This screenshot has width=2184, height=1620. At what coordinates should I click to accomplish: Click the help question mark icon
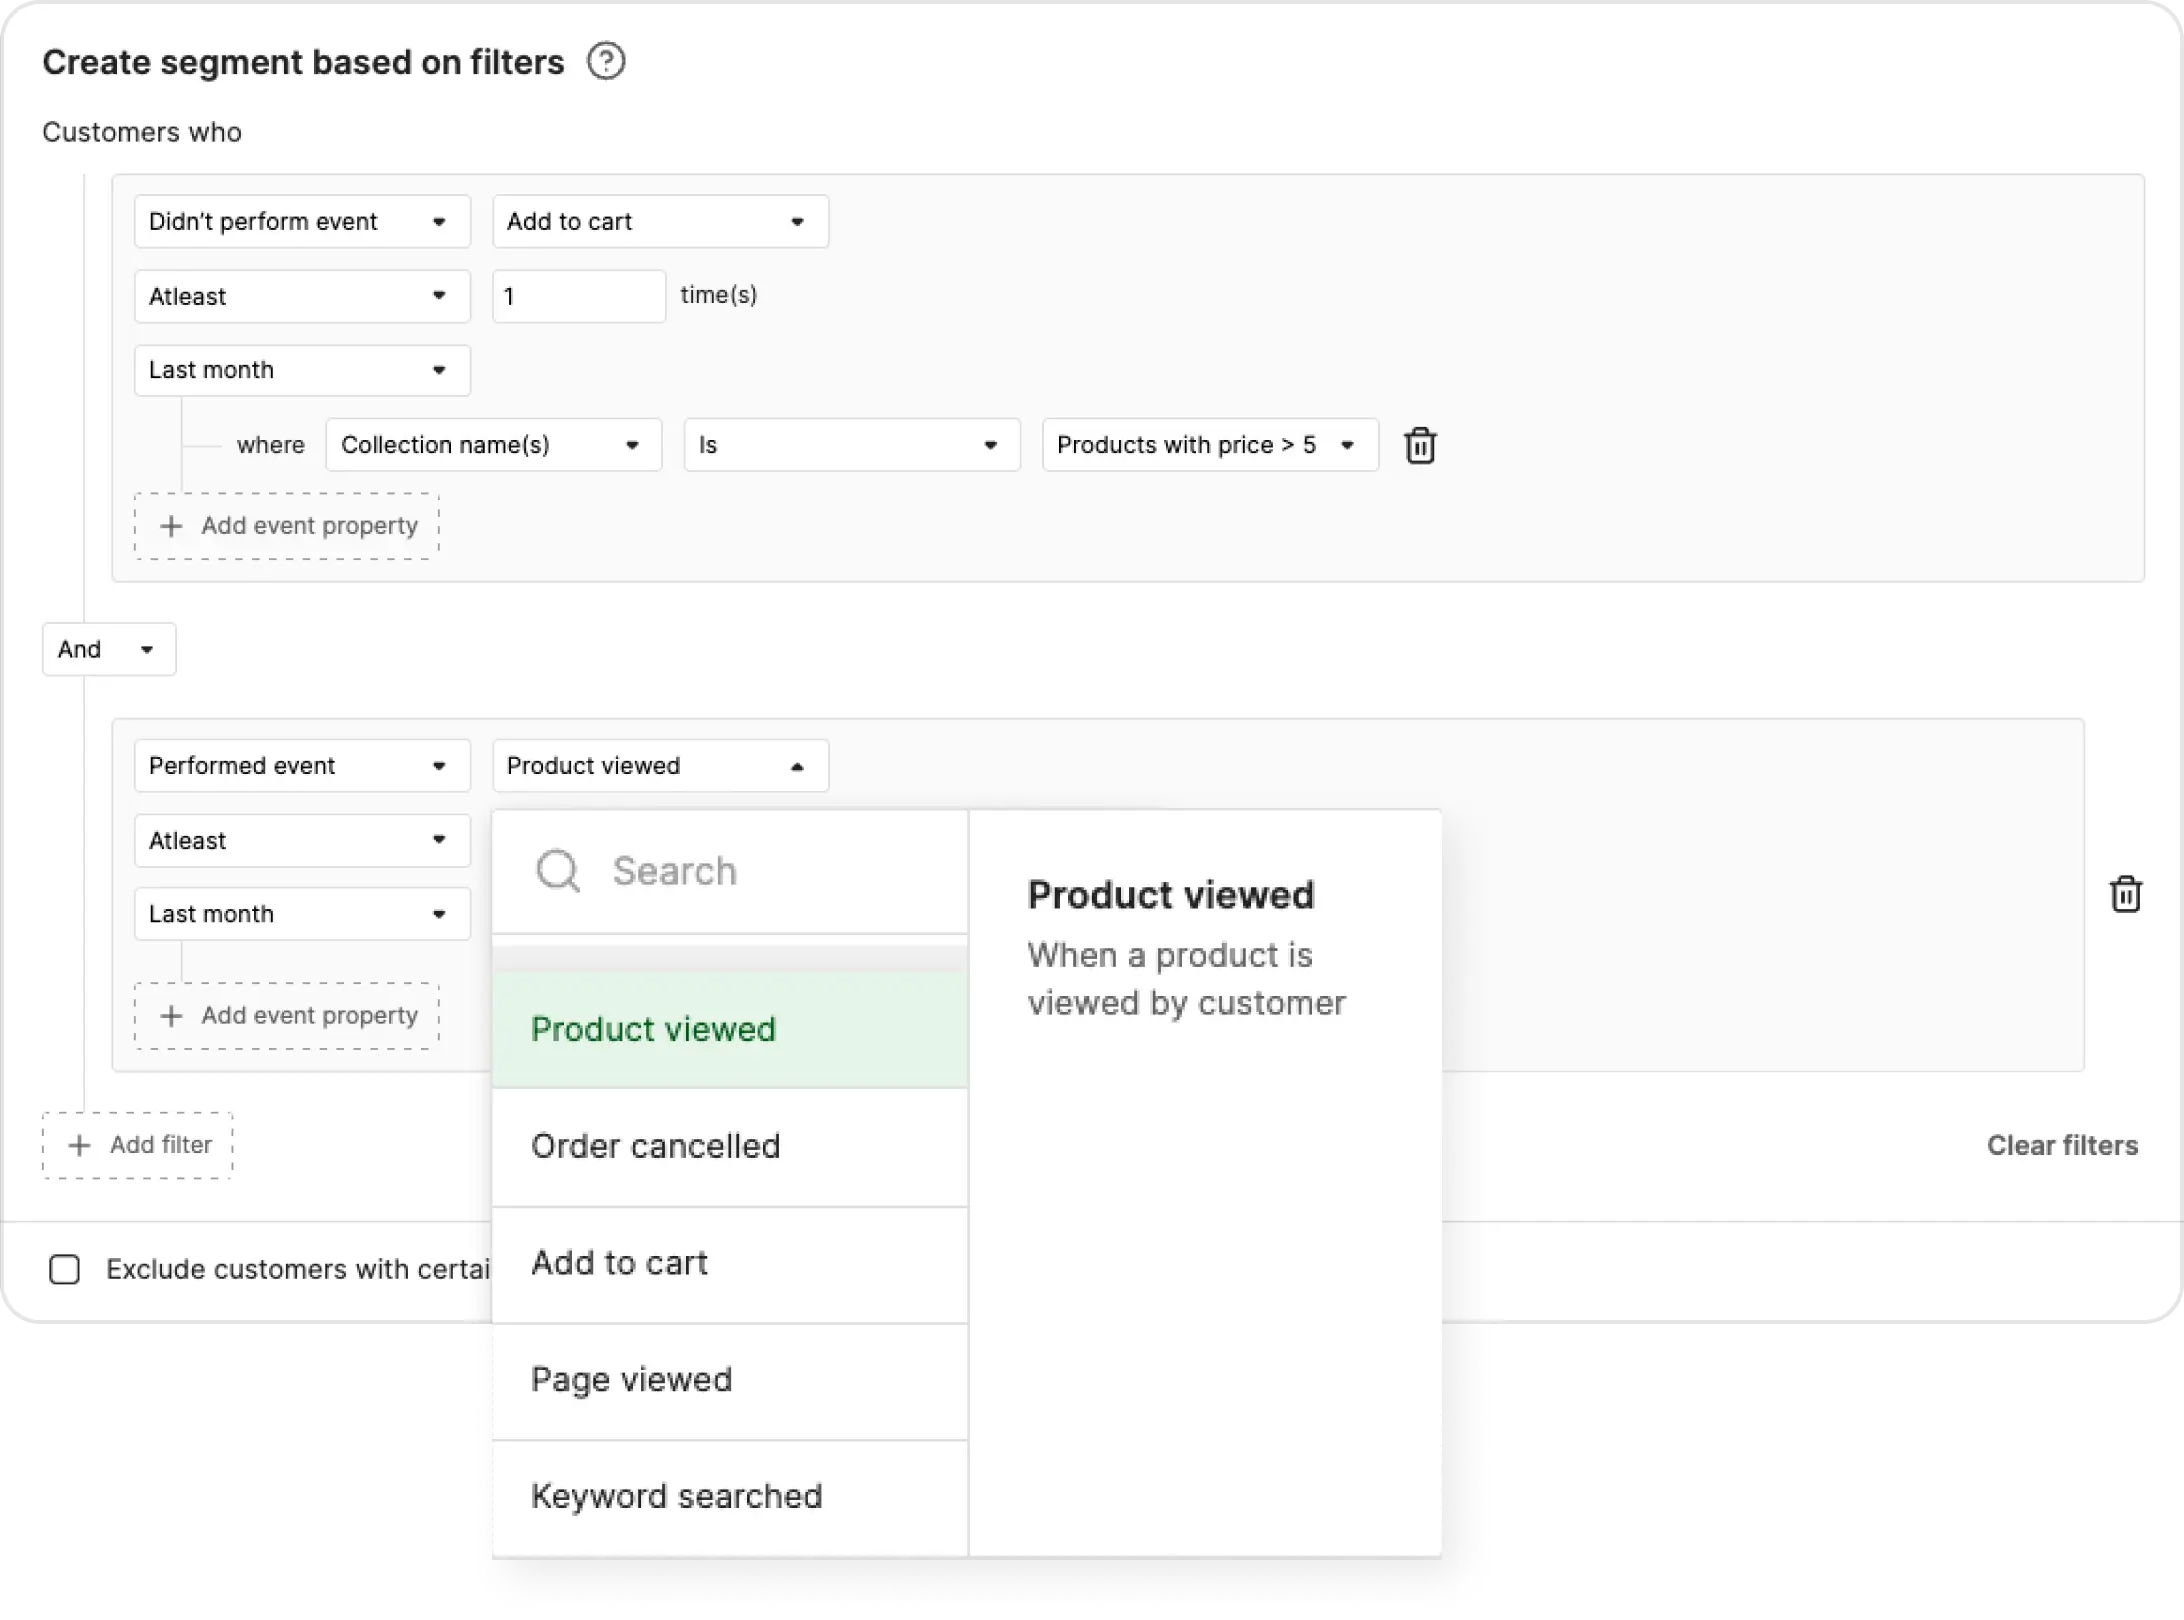pyautogui.click(x=606, y=62)
